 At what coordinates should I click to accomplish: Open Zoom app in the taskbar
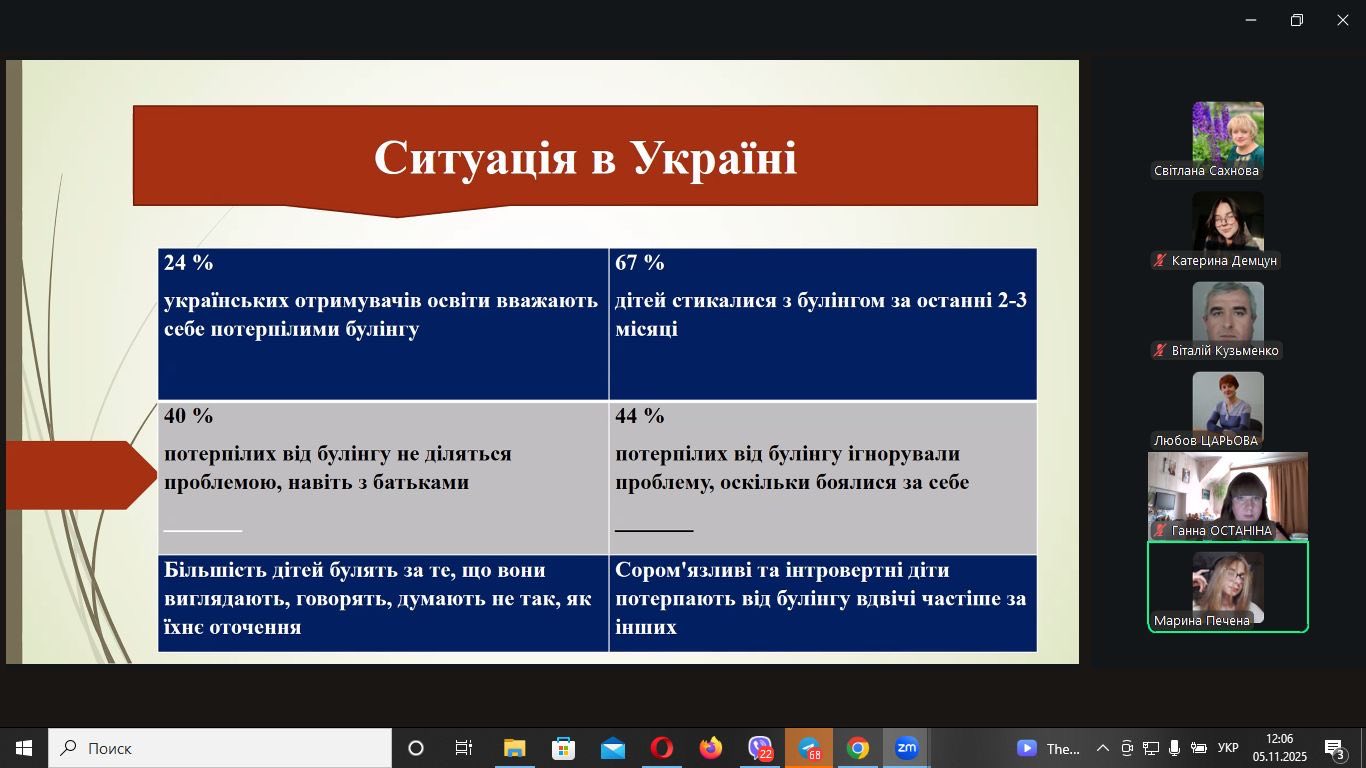tap(906, 748)
